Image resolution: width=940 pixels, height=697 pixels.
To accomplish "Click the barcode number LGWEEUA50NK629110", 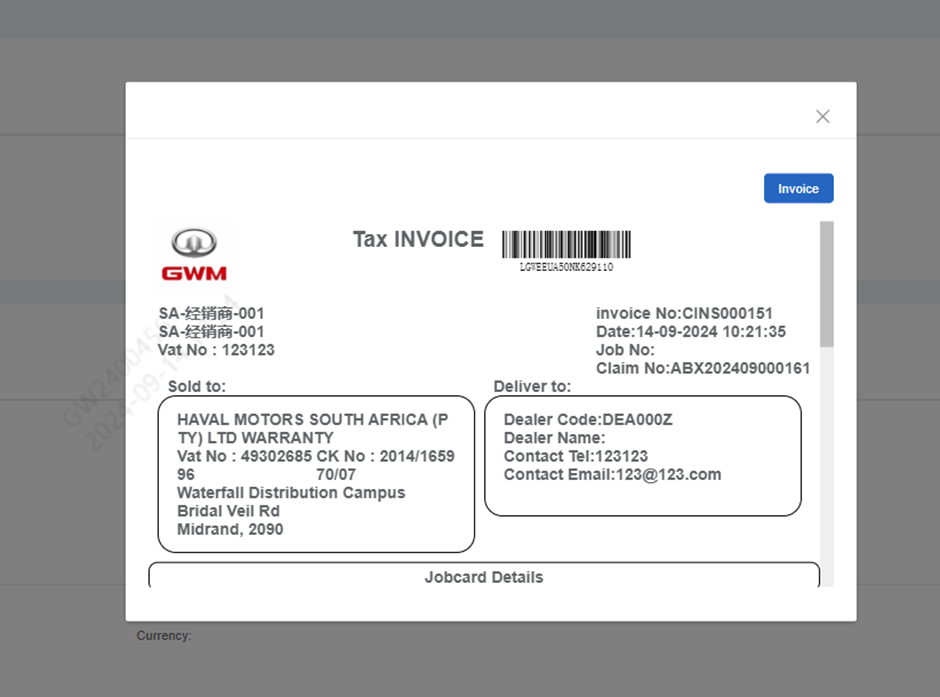I will tap(567, 267).
